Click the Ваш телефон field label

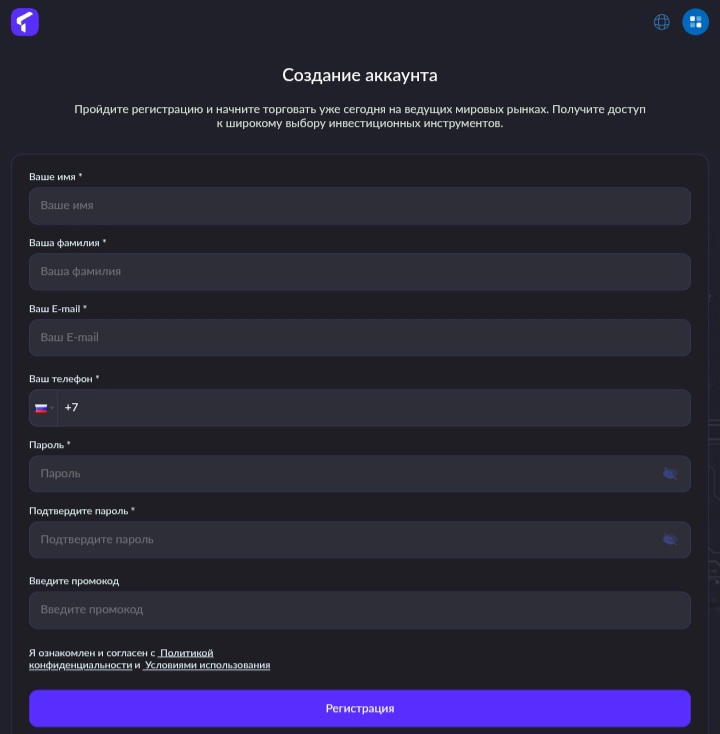pyautogui.click(x=63, y=379)
